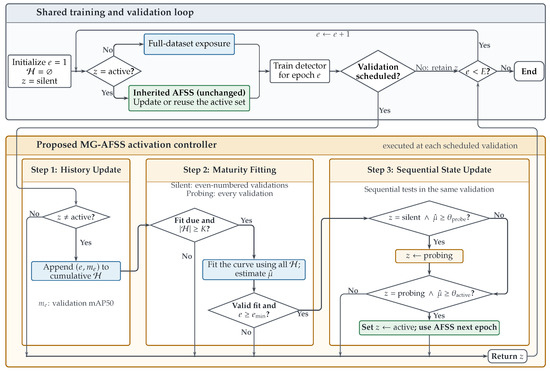Select the 'Full-dataset exposure' box
The width and height of the screenshot is (550, 373).
[189, 44]
